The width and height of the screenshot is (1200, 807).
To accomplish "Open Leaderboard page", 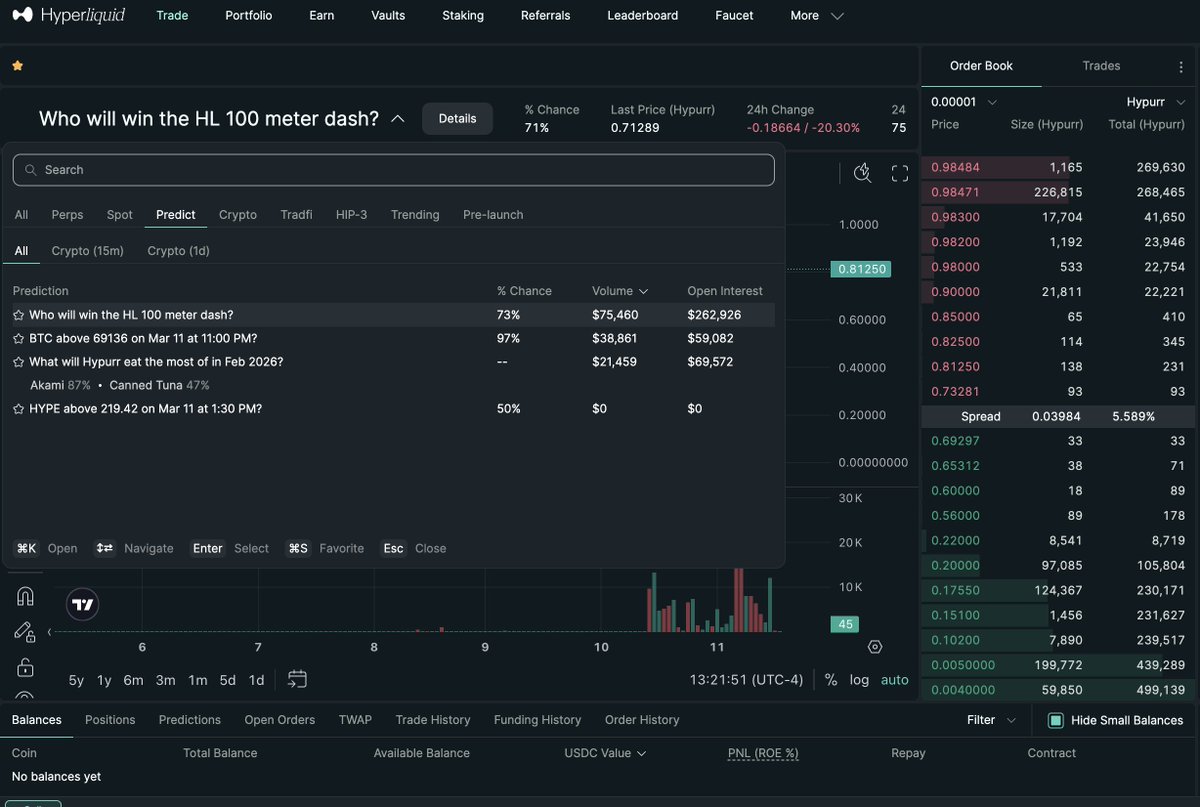I will [x=643, y=16].
